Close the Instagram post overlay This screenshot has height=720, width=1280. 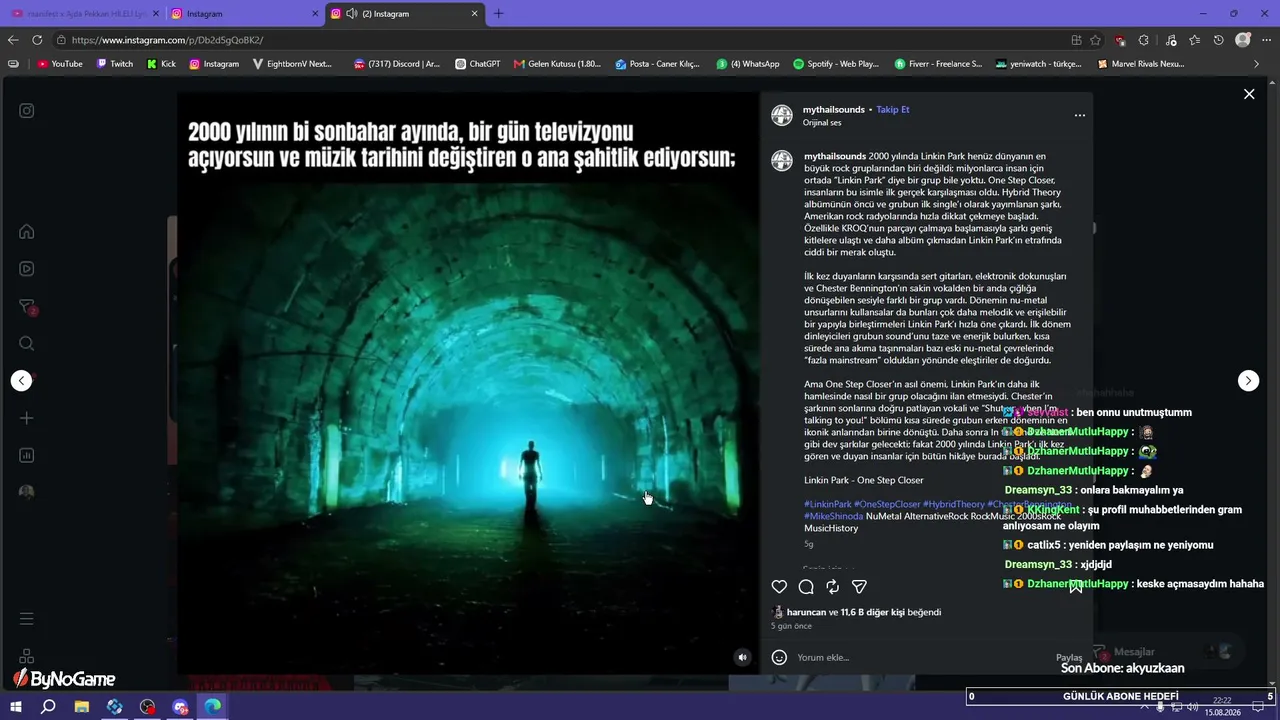click(1249, 94)
